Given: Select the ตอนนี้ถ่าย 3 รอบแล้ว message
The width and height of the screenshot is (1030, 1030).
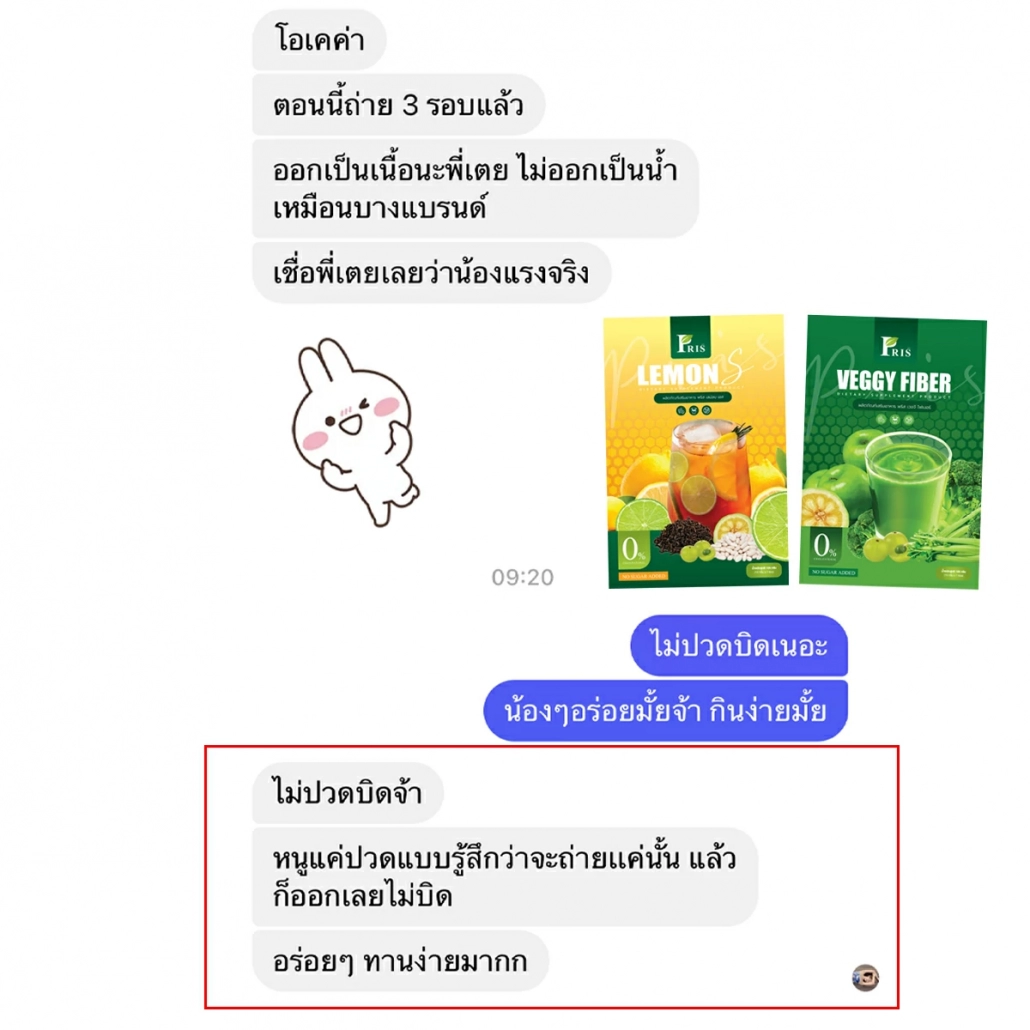Looking at the screenshot, I should pos(398,105).
